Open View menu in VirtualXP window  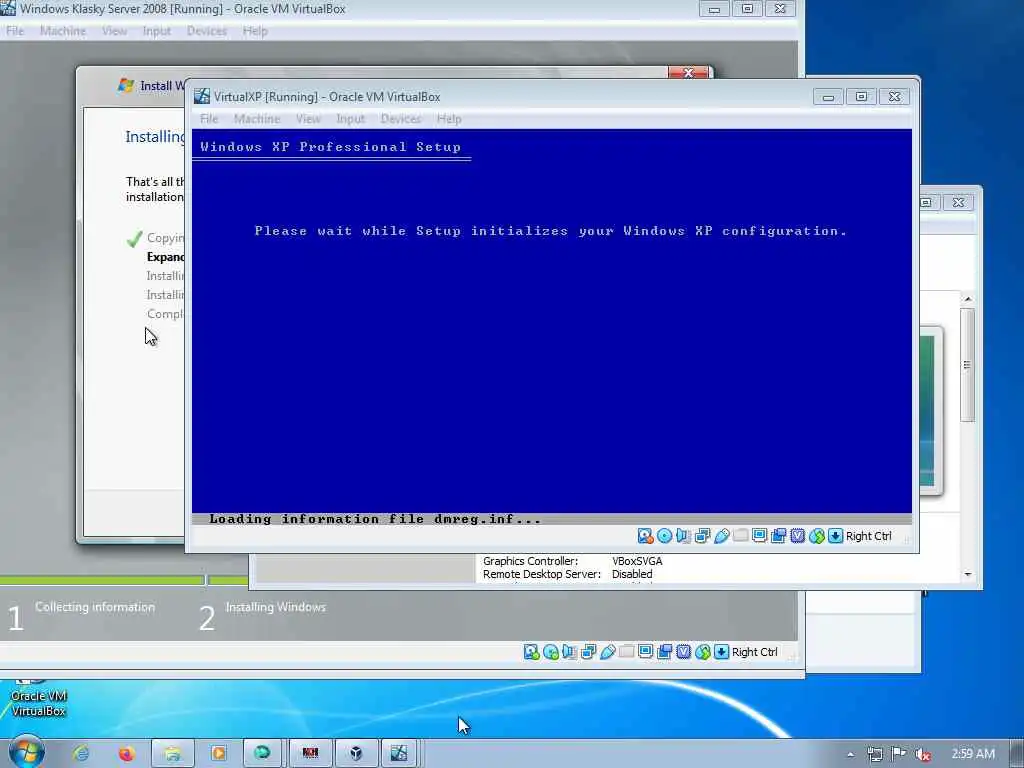coord(308,119)
